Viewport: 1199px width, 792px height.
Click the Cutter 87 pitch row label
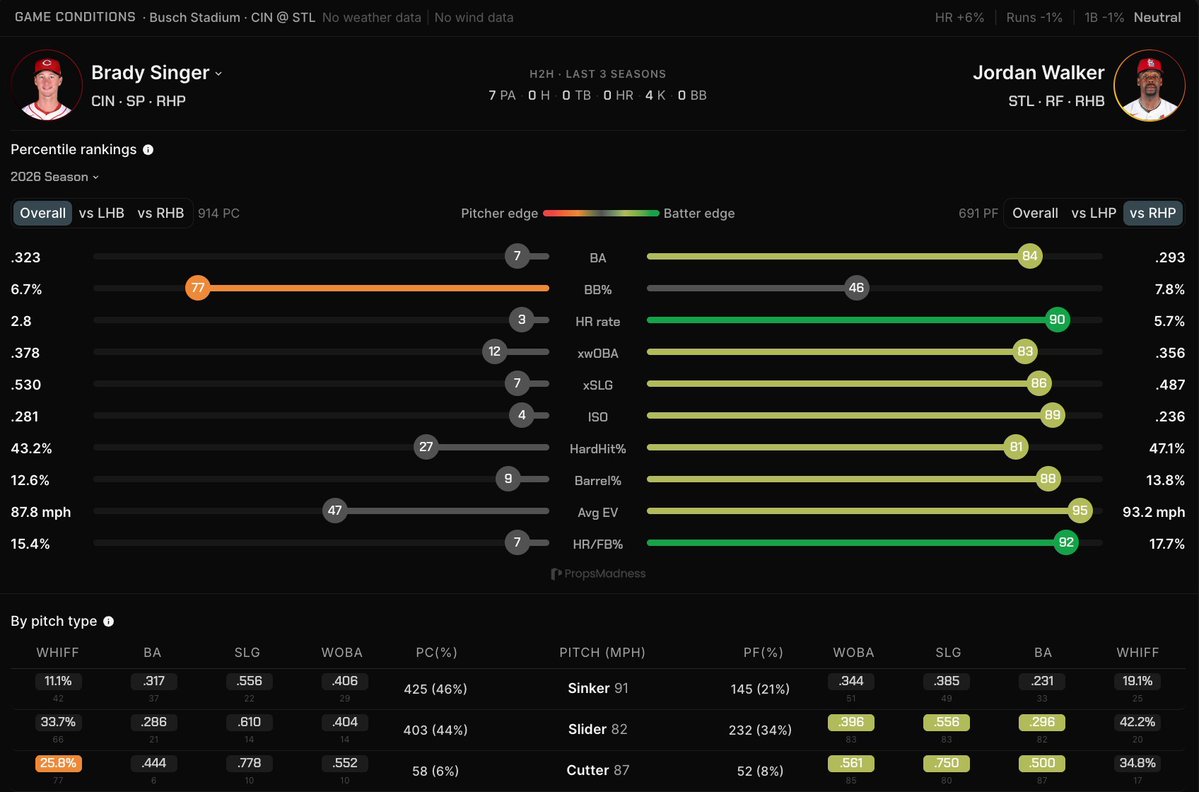pyautogui.click(x=598, y=771)
